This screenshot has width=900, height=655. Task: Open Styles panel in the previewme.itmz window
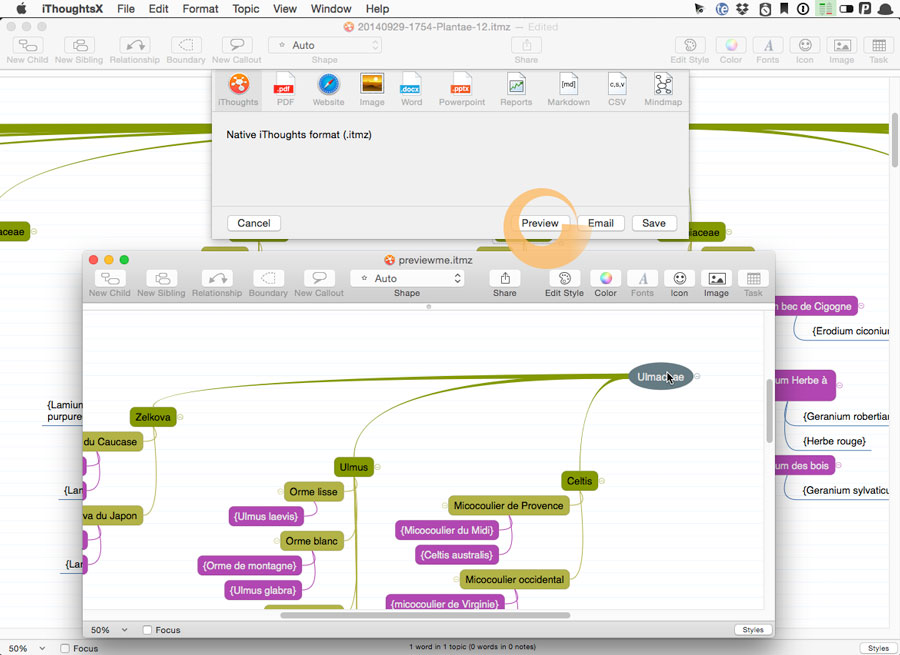(753, 630)
